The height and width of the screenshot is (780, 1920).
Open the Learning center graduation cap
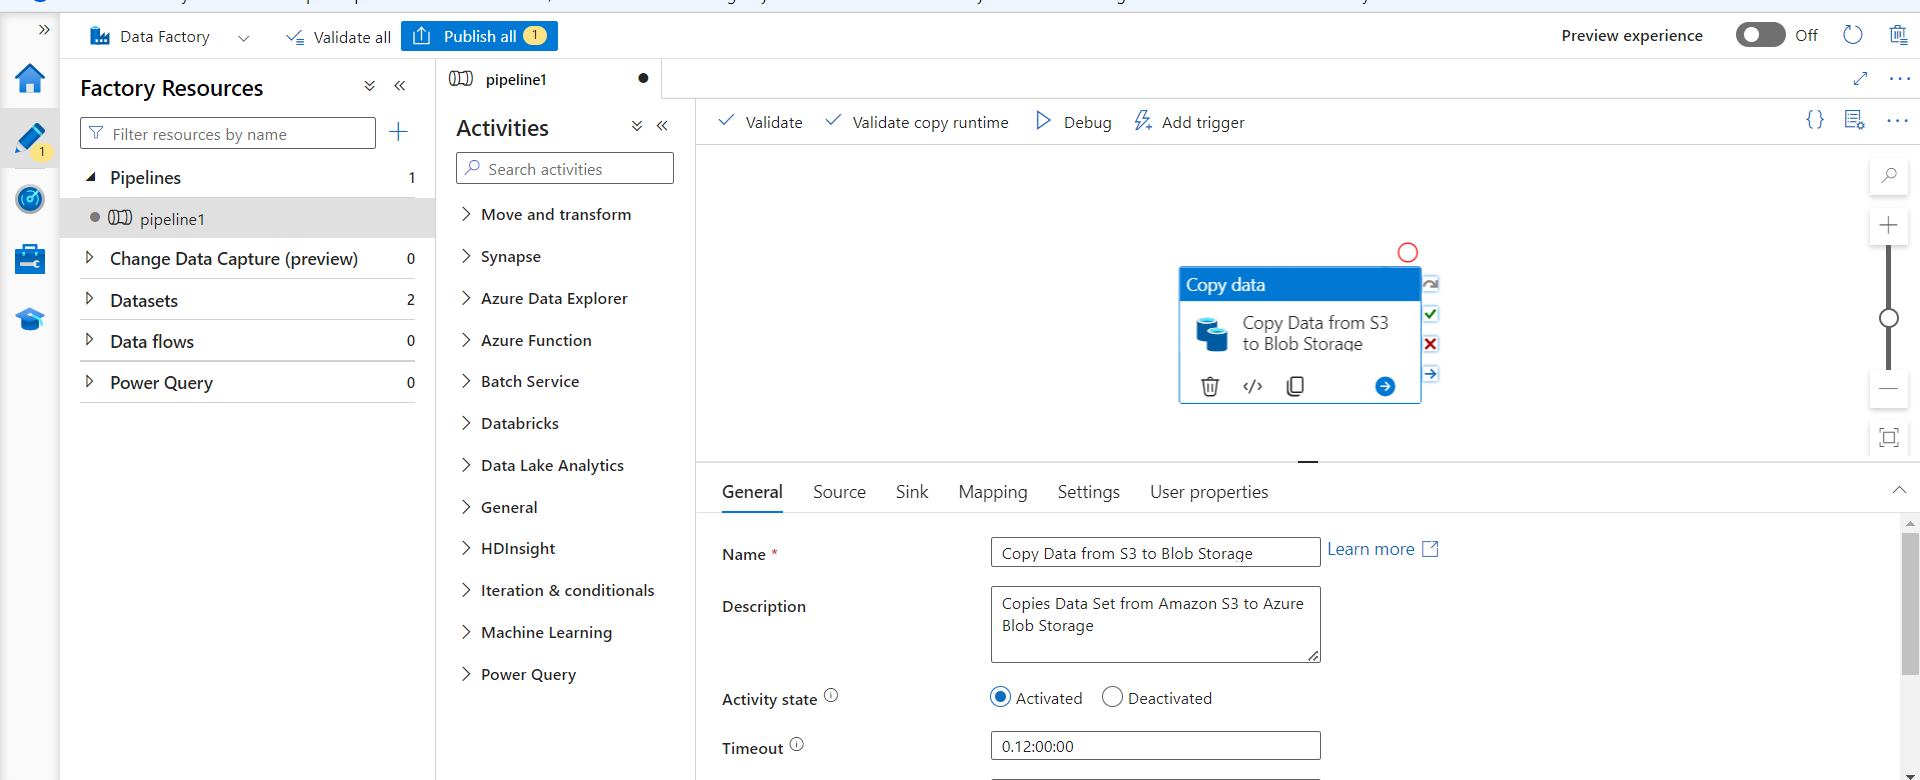click(30, 319)
